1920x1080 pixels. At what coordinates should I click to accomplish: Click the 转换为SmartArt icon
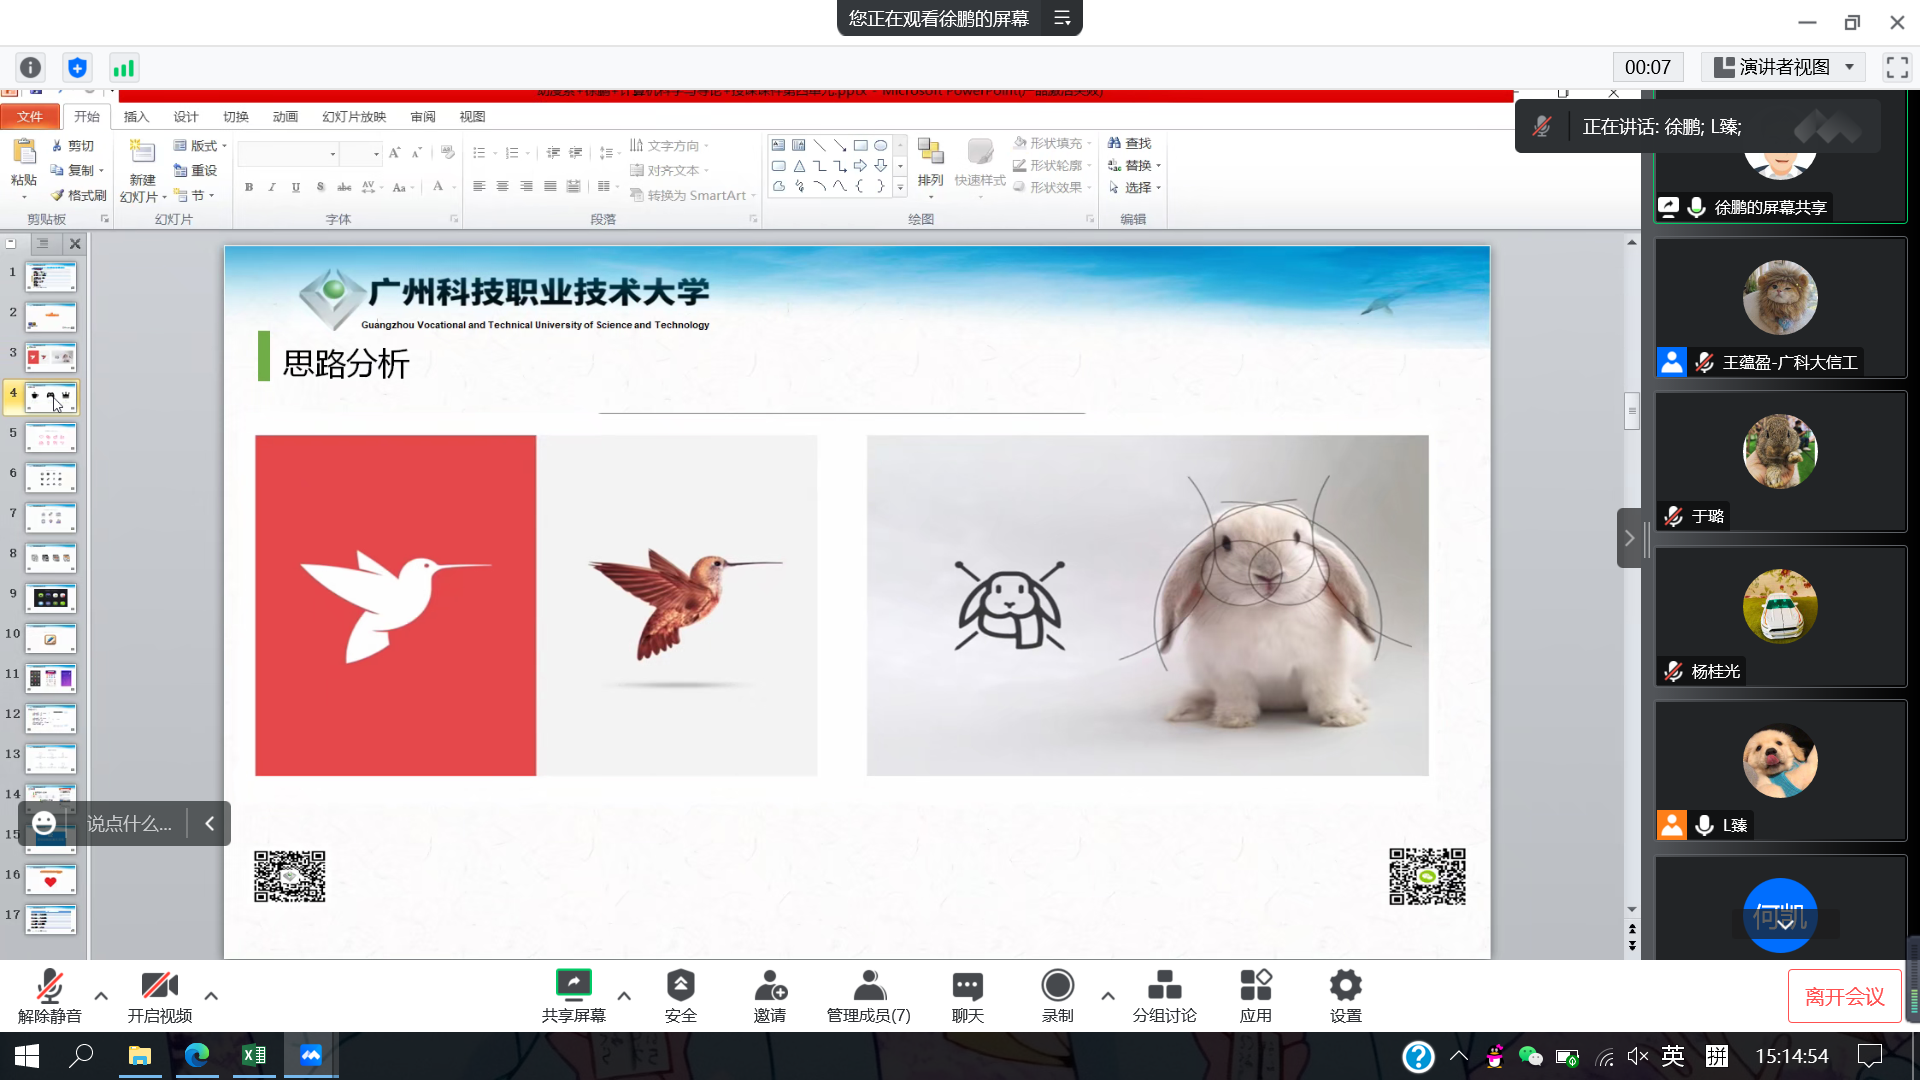(690, 195)
